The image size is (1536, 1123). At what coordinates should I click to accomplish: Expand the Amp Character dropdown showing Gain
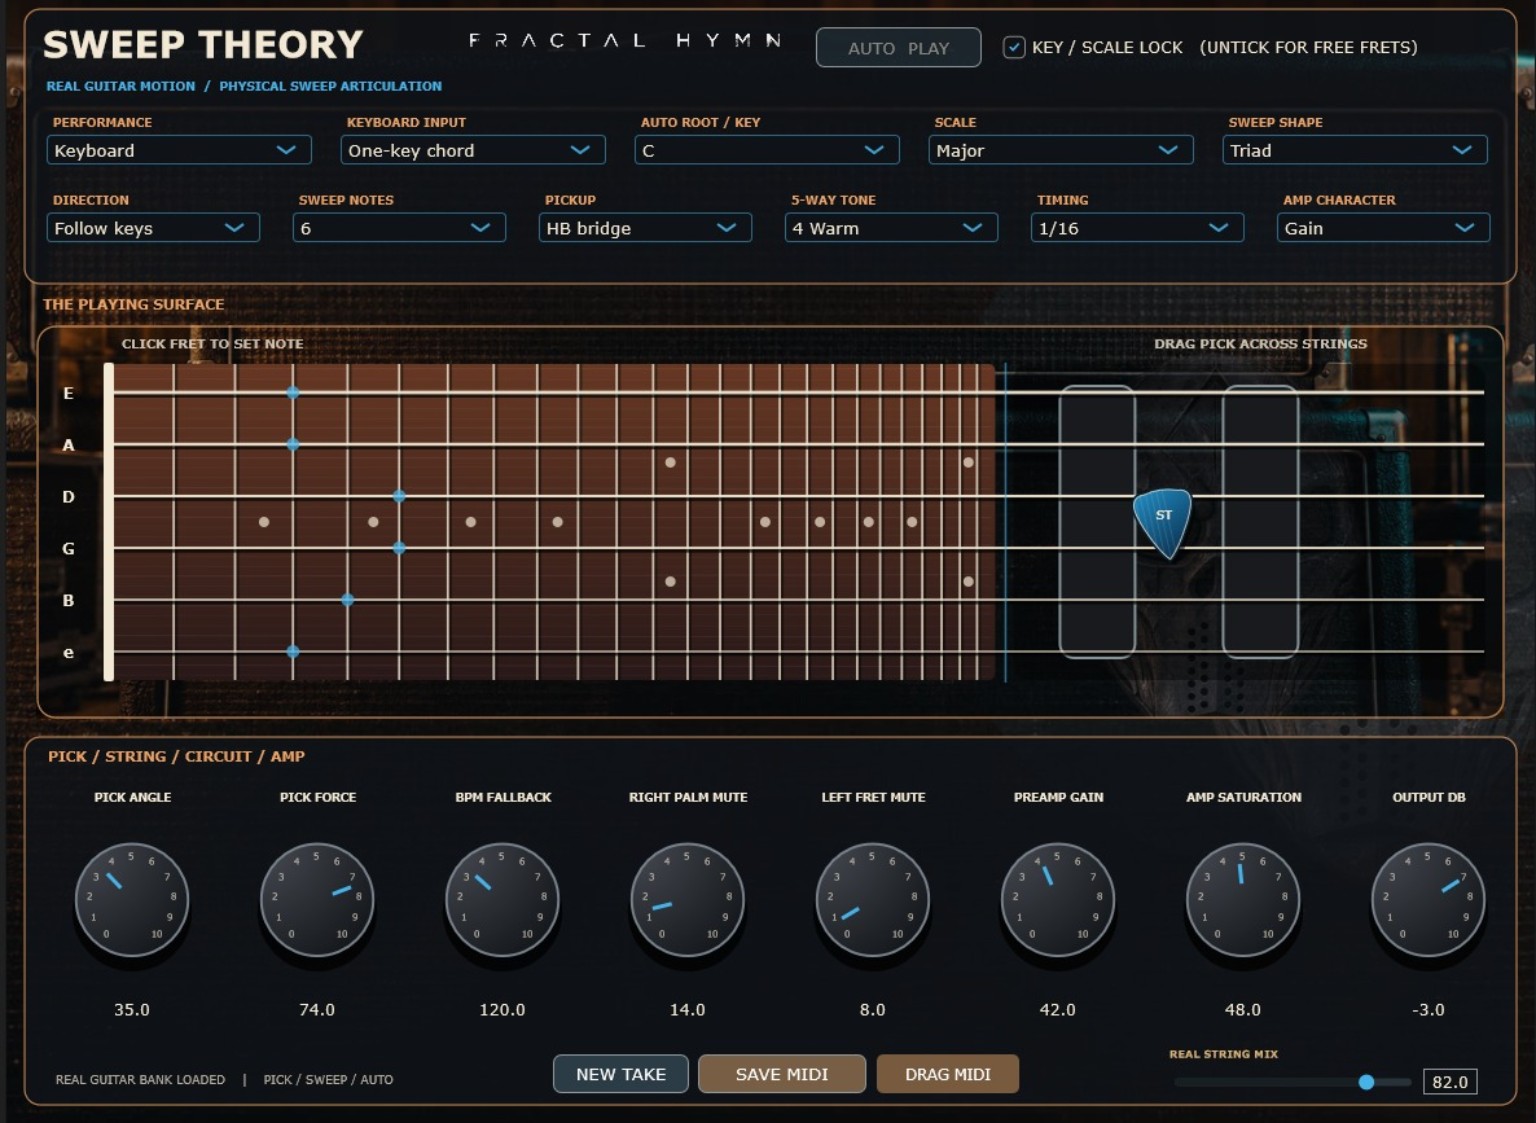(x=1383, y=228)
